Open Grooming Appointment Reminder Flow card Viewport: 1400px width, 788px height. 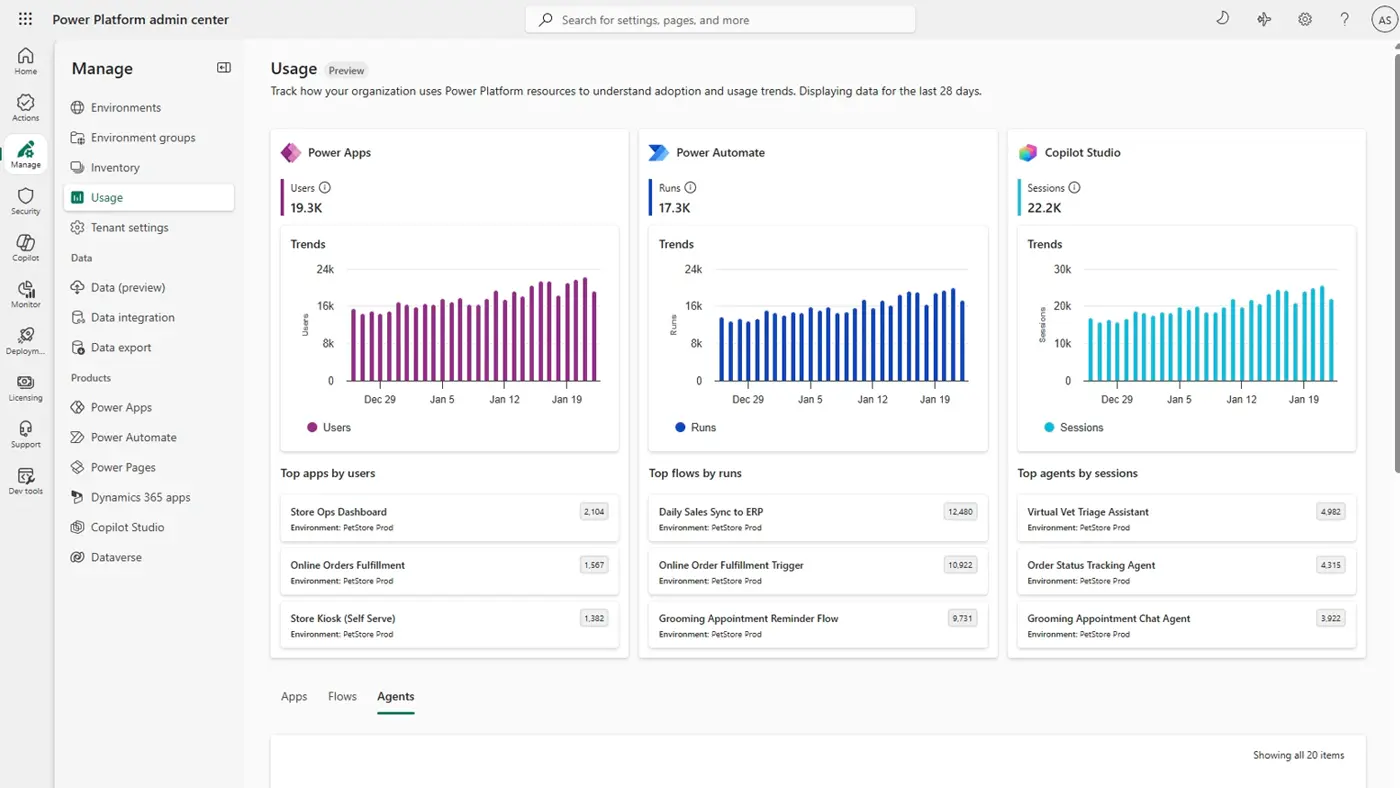point(818,625)
